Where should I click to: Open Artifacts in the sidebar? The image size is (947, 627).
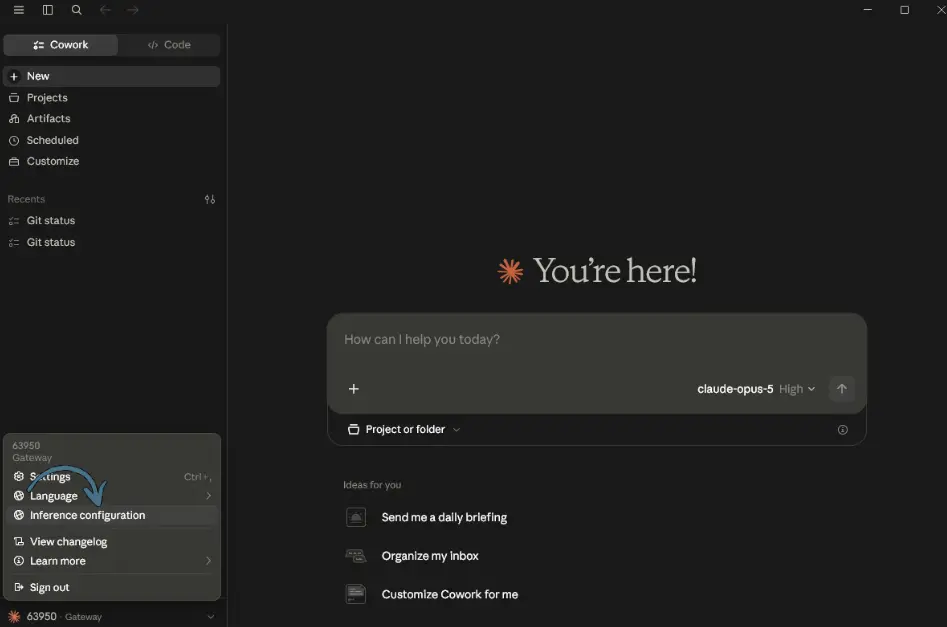click(112, 118)
